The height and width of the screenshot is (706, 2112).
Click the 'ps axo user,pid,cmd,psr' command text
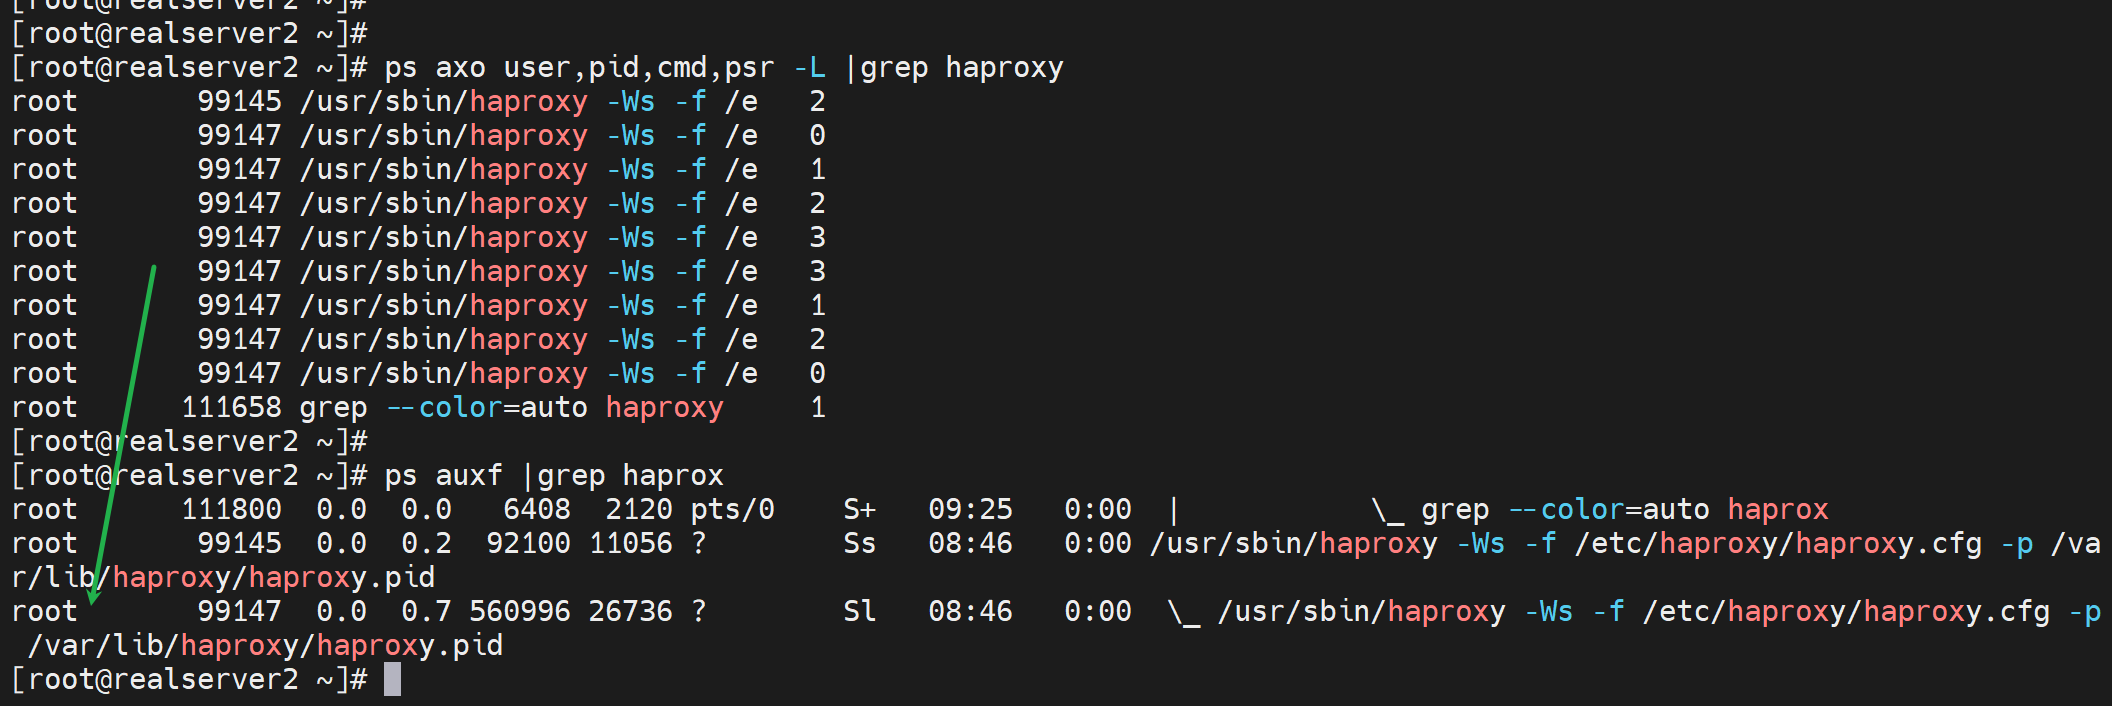click(579, 67)
